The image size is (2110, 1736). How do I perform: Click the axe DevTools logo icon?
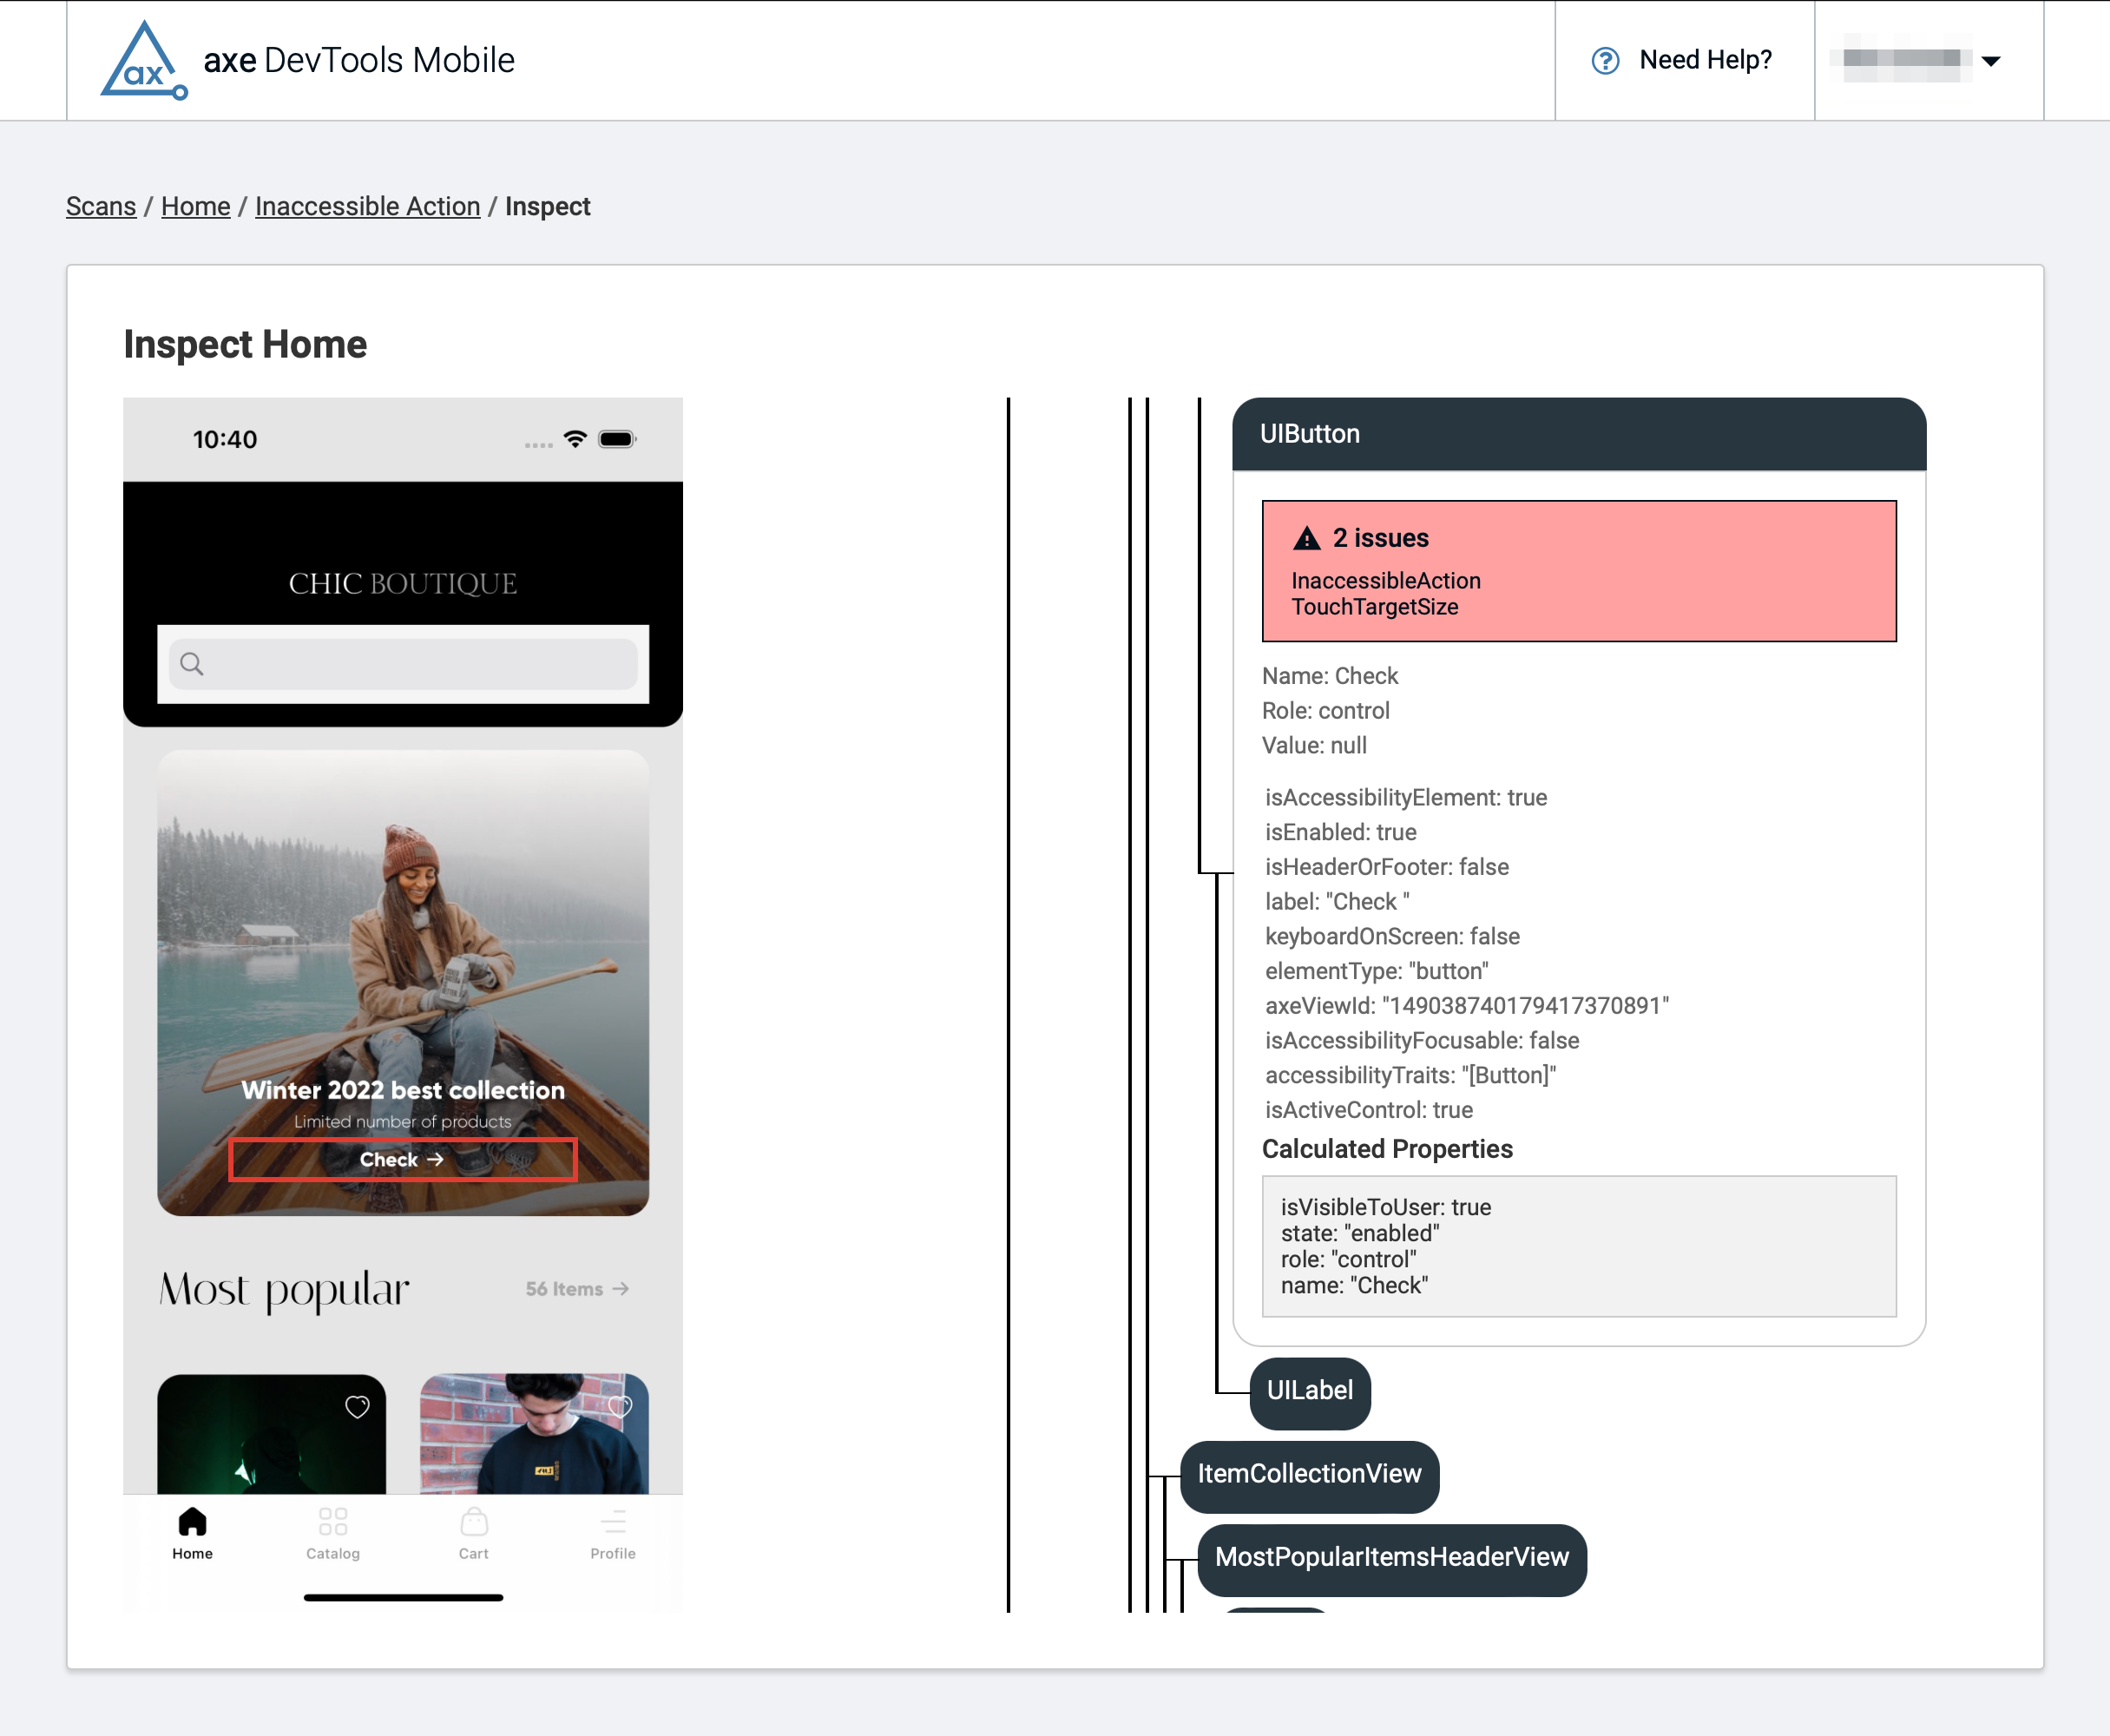(x=144, y=62)
